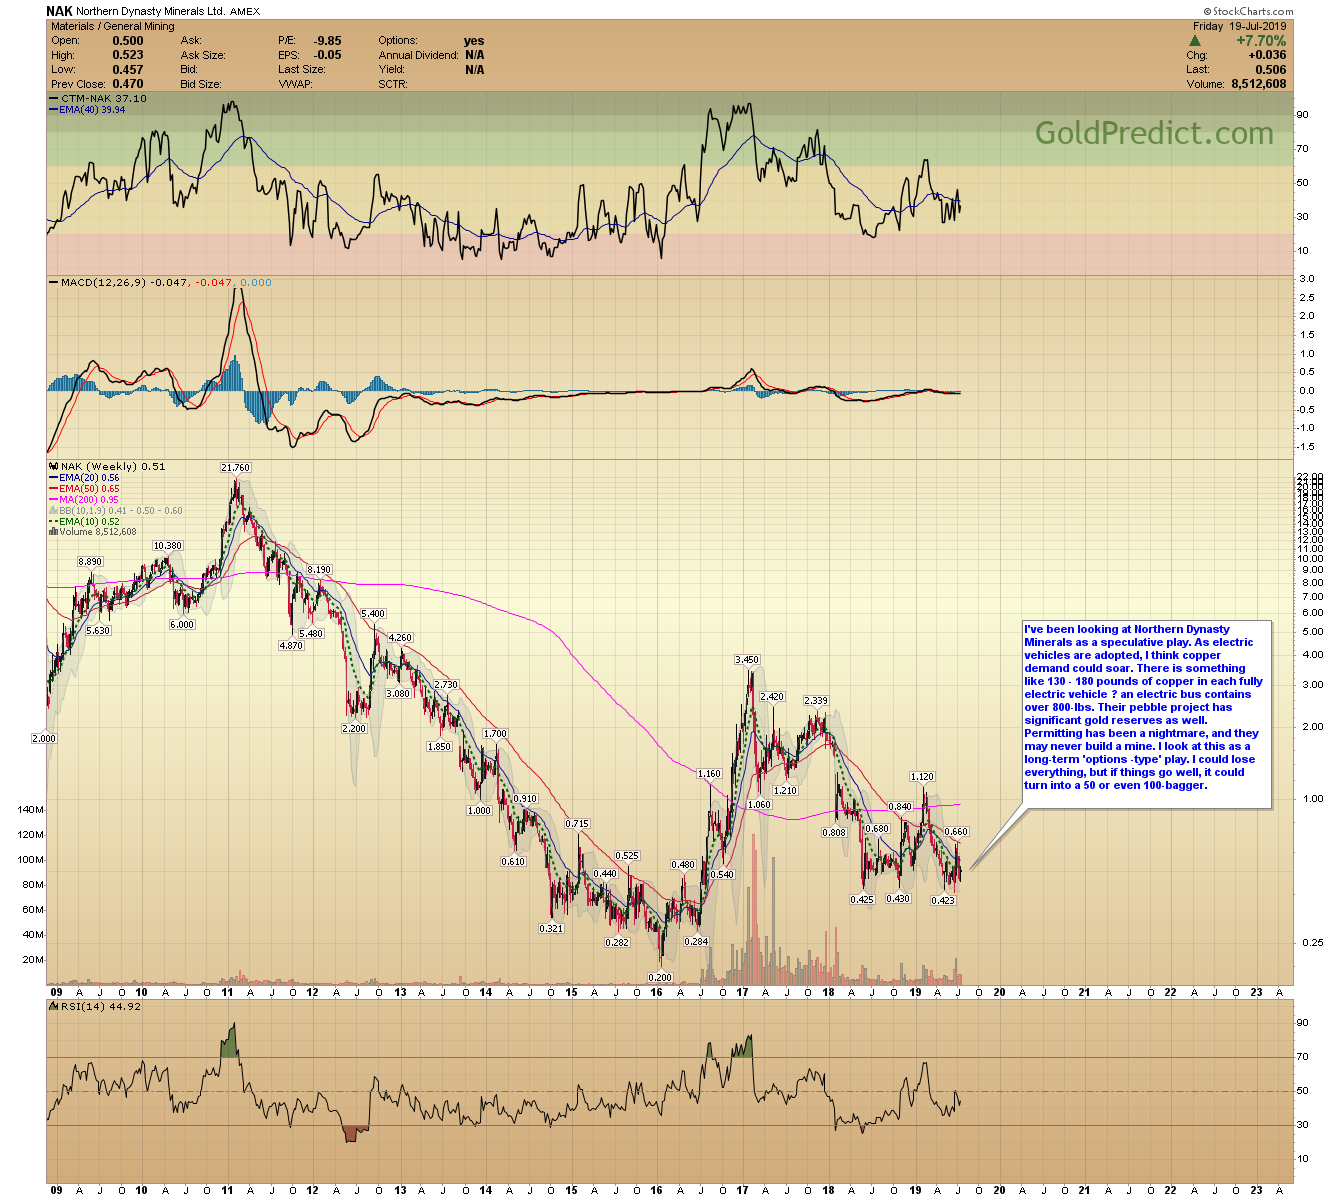The height and width of the screenshot is (1200, 1340).
Task: Click the 3.450 peak price label
Action: coord(747,660)
